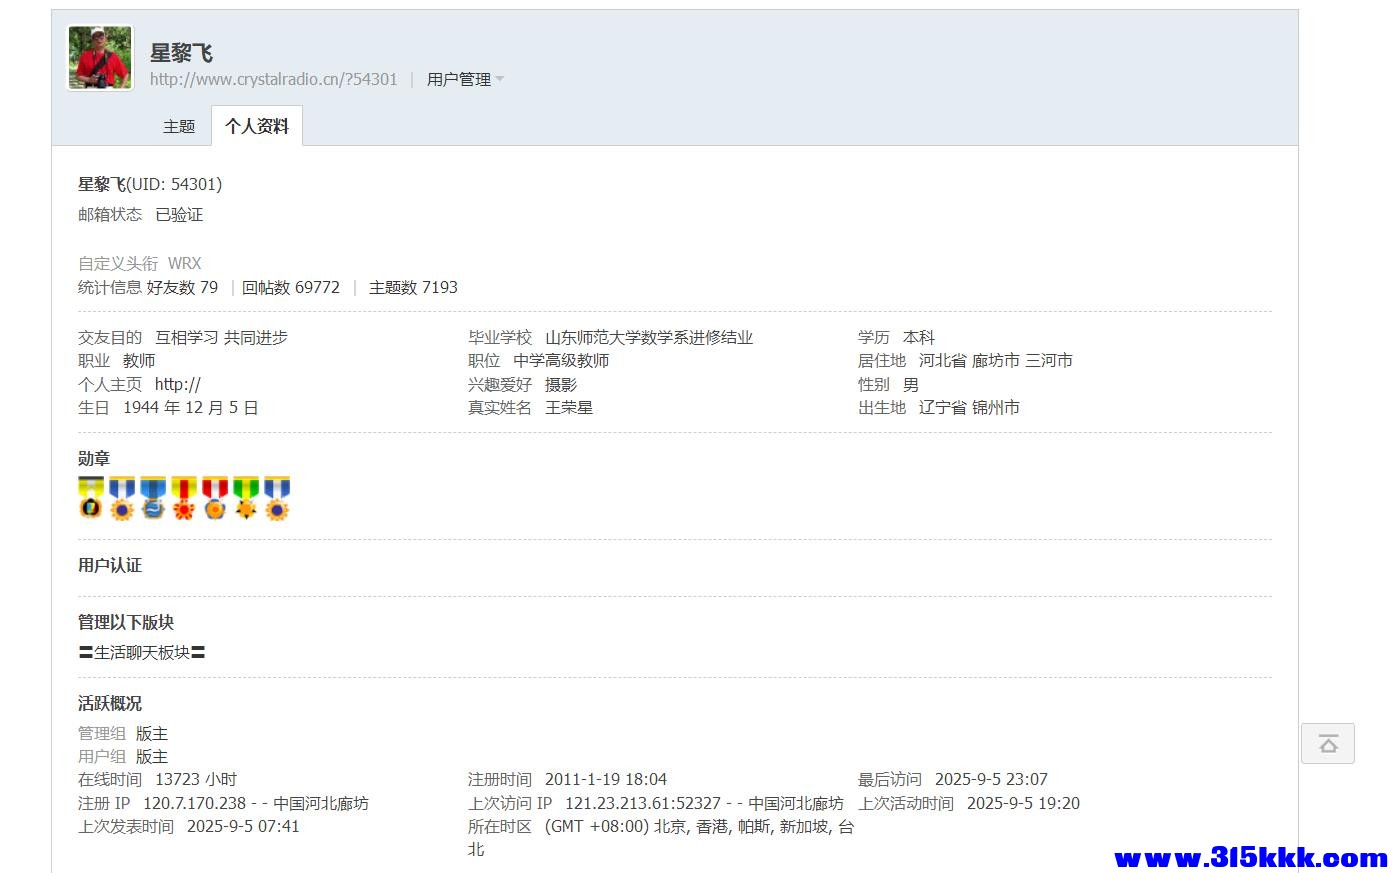The width and height of the screenshot is (1393, 873).
Task: Click the user's avatar photo thumbnail
Action: point(99,57)
